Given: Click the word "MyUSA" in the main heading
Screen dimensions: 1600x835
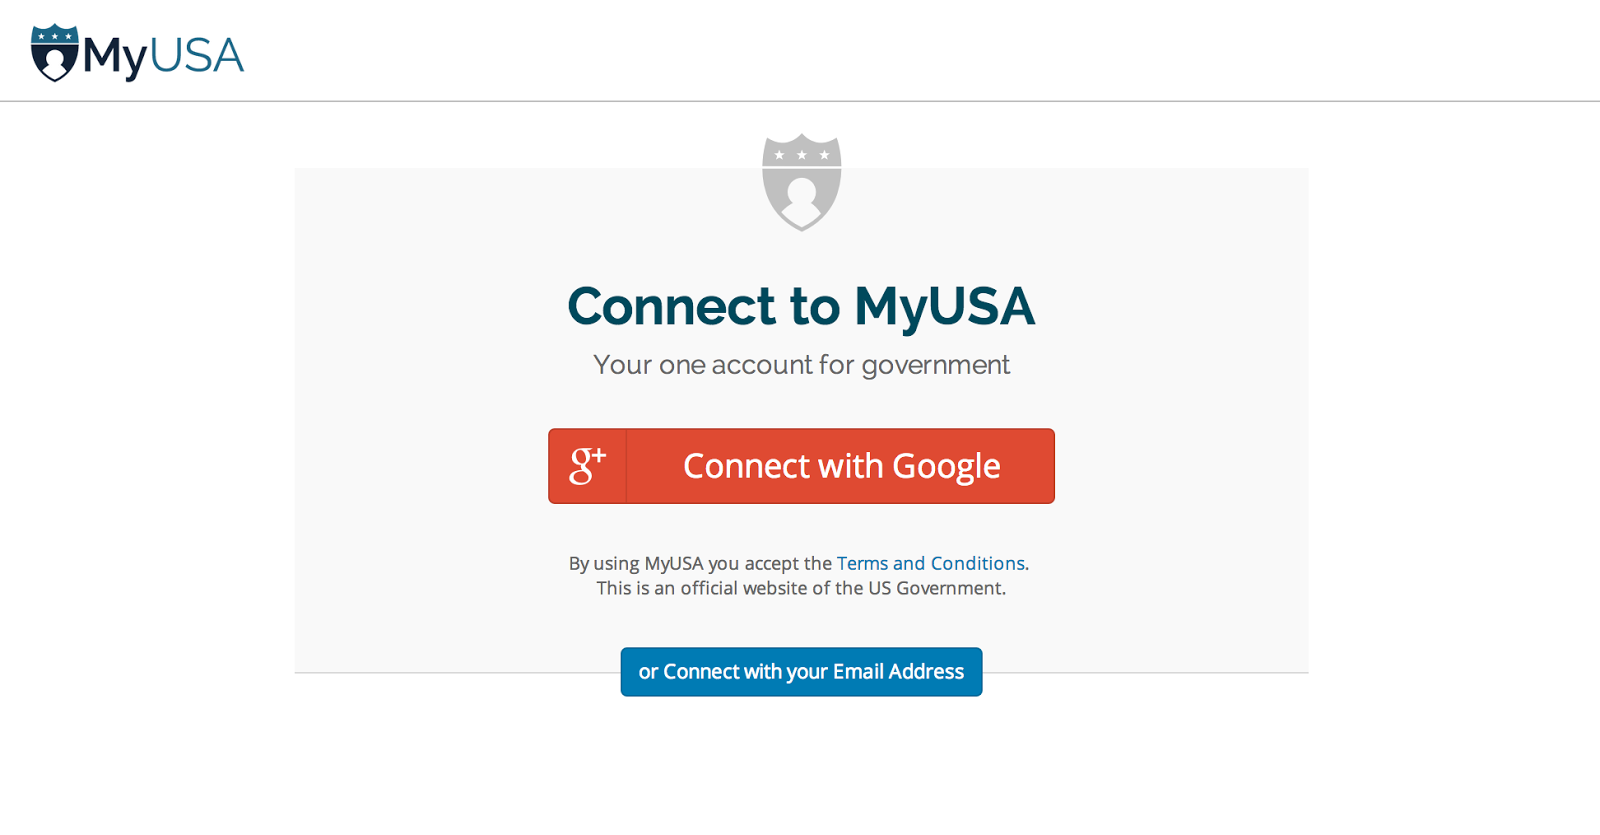Looking at the screenshot, I should click(x=944, y=306).
